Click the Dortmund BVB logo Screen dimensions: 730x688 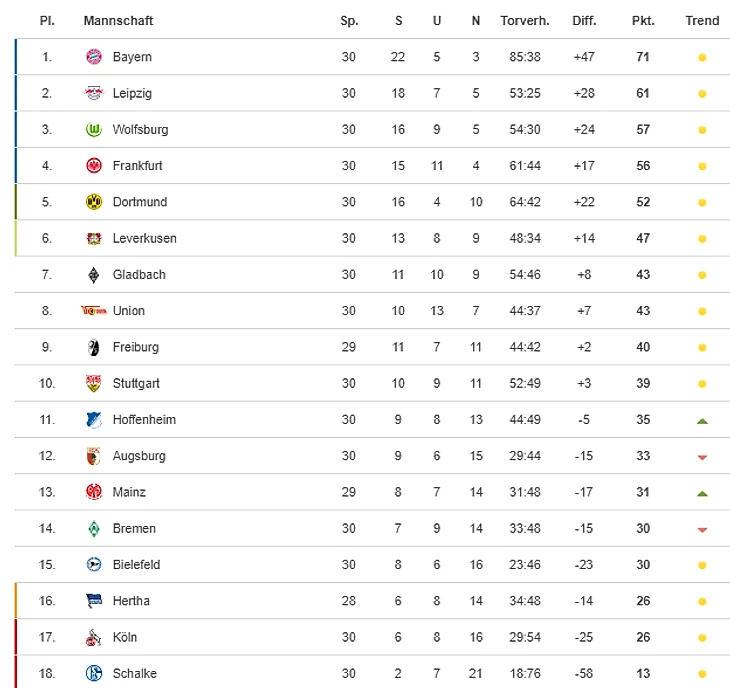[94, 202]
